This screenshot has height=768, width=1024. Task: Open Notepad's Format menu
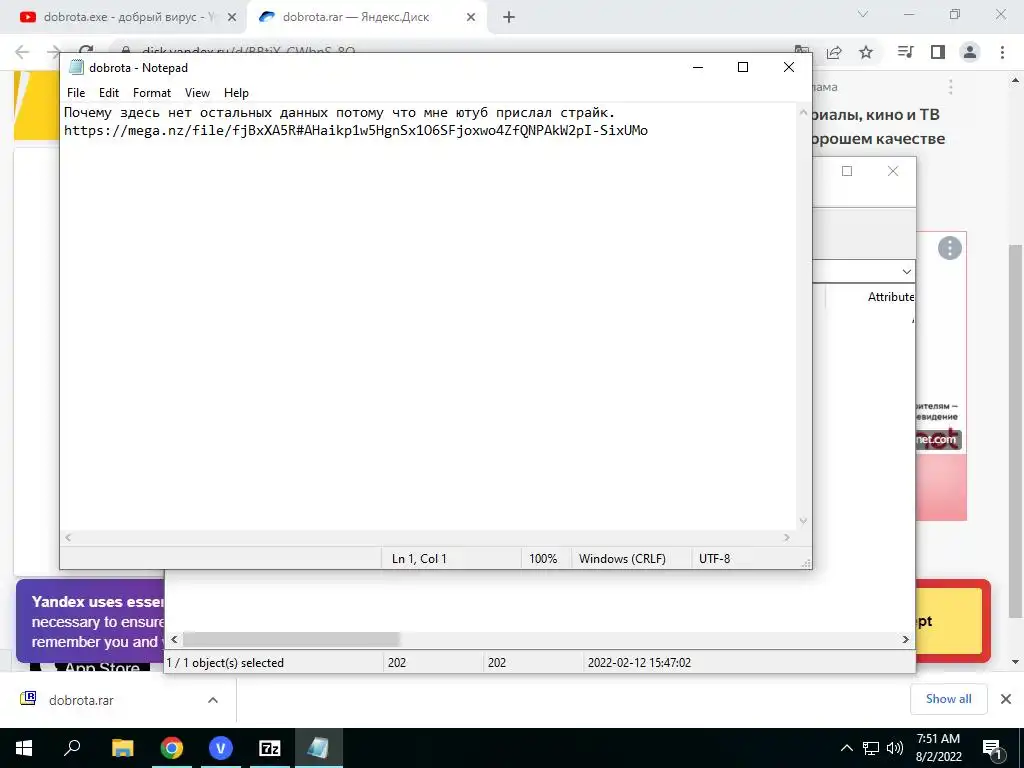pyautogui.click(x=152, y=93)
